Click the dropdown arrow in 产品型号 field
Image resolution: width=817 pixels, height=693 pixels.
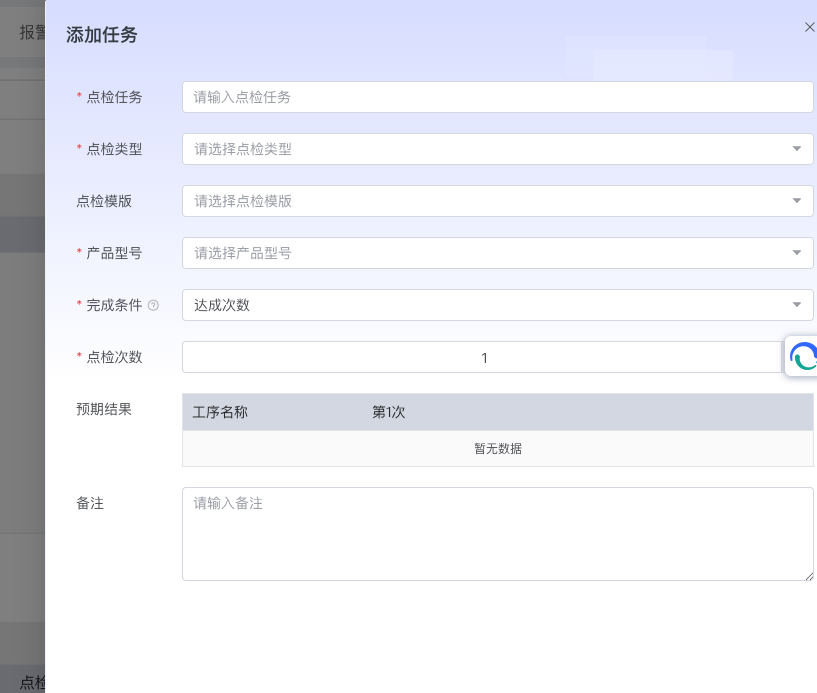click(x=796, y=253)
